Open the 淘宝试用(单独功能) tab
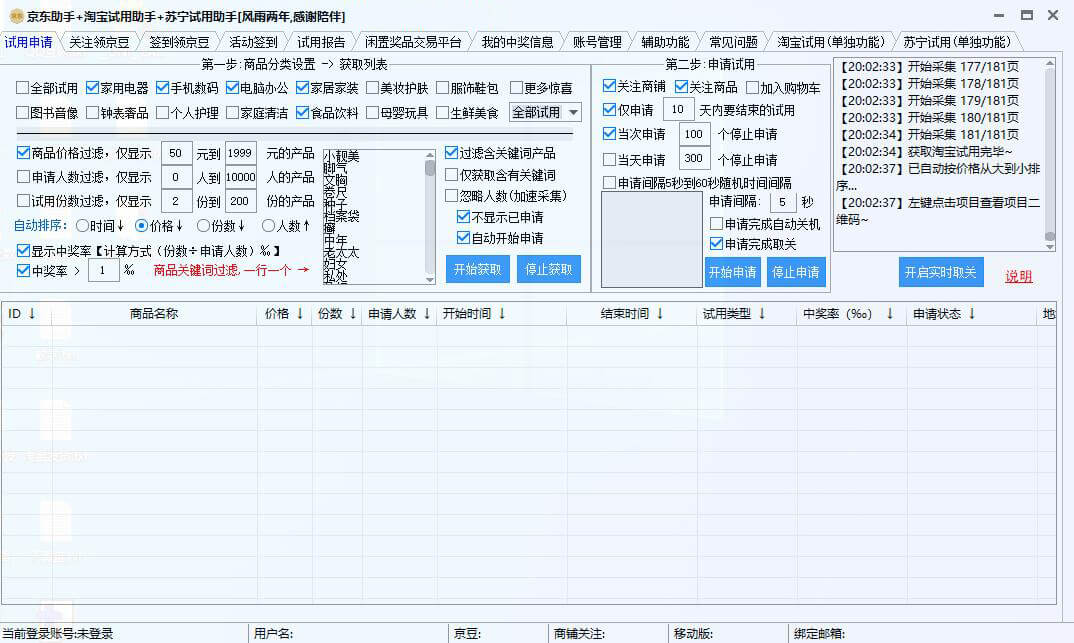This screenshot has height=643, width=1074. tap(831, 42)
